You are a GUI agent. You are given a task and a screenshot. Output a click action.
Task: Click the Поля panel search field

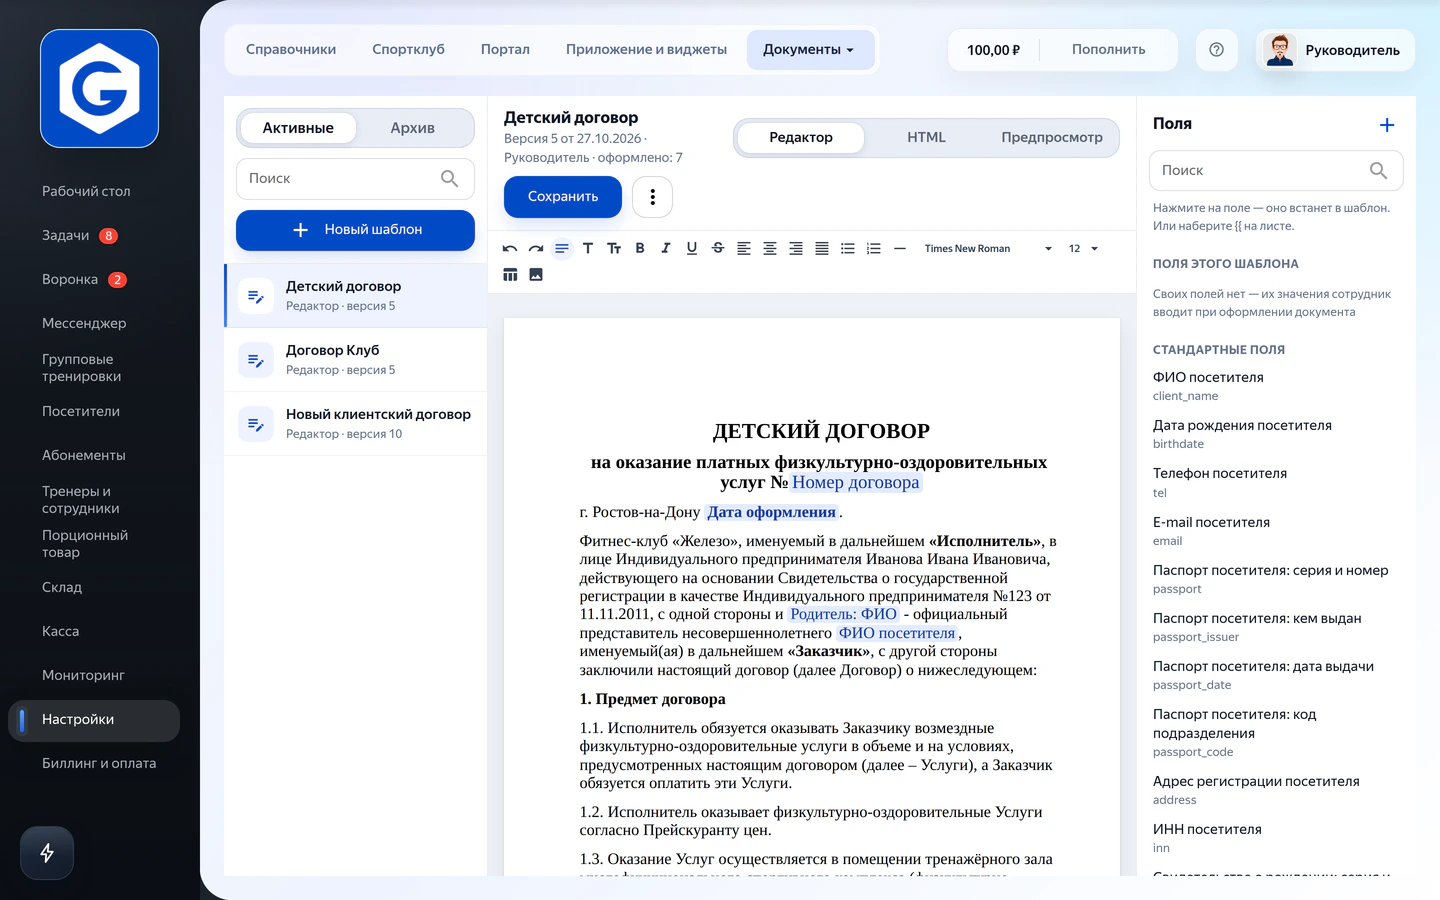point(1276,171)
